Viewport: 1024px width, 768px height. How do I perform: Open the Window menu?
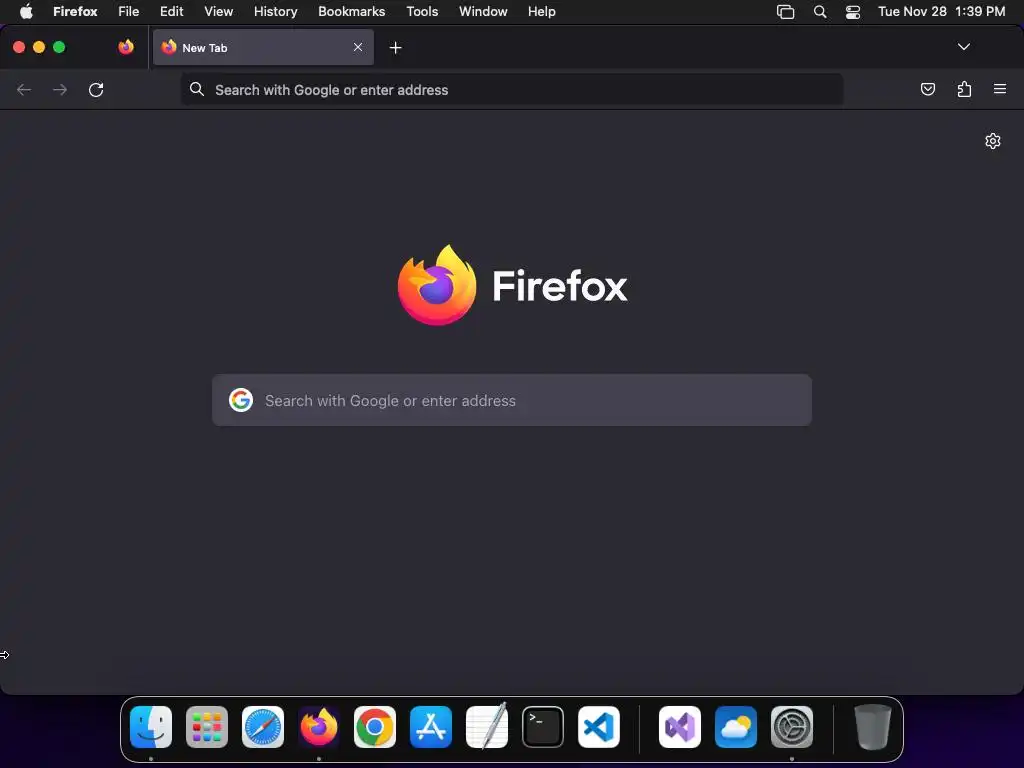pyautogui.click(x=483, y=11)
